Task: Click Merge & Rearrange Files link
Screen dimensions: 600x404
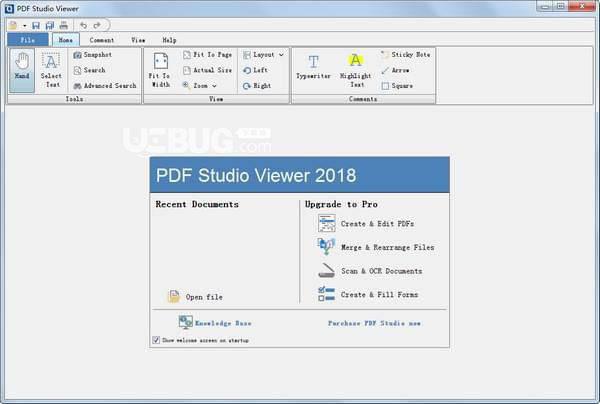Action: coord(388,247)
